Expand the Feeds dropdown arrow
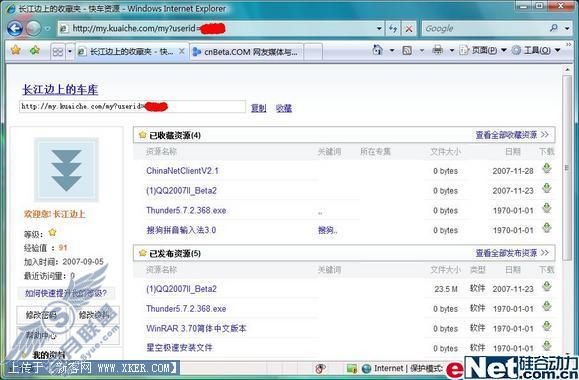The width and height of the screenshot is (579, 380). coord(422,50)
